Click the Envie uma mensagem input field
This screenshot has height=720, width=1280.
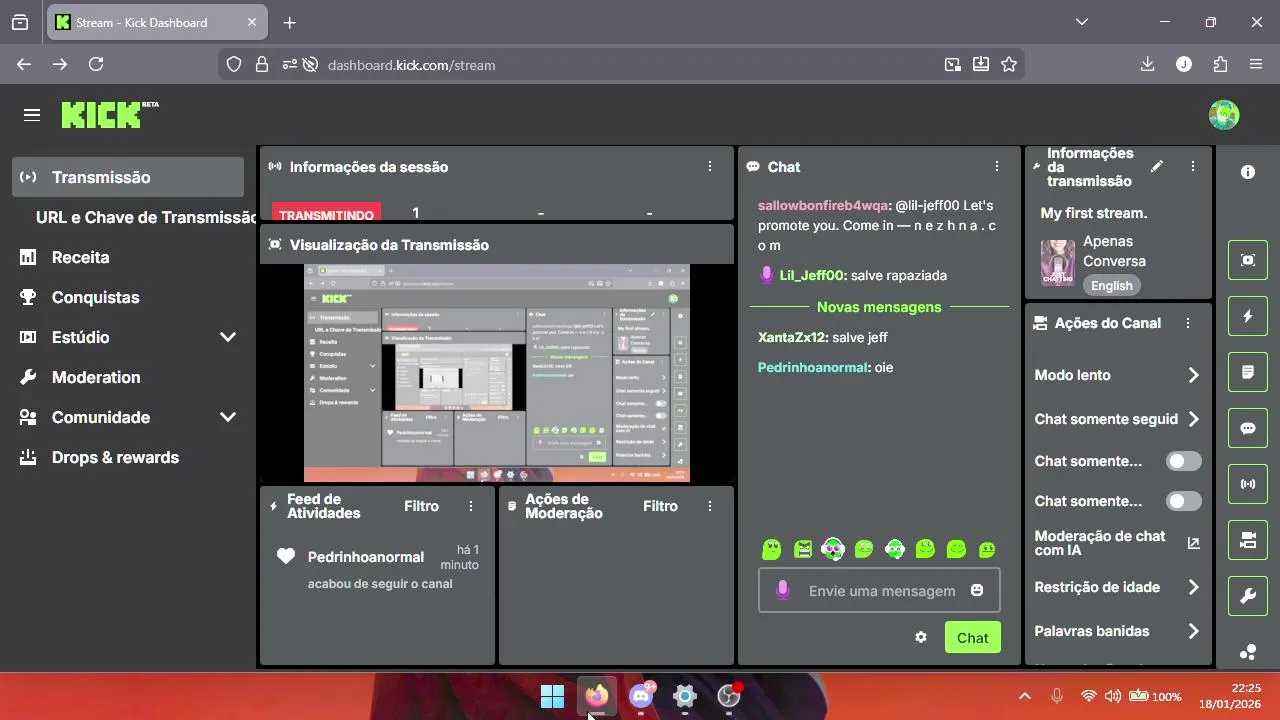(x=880, y=591)
